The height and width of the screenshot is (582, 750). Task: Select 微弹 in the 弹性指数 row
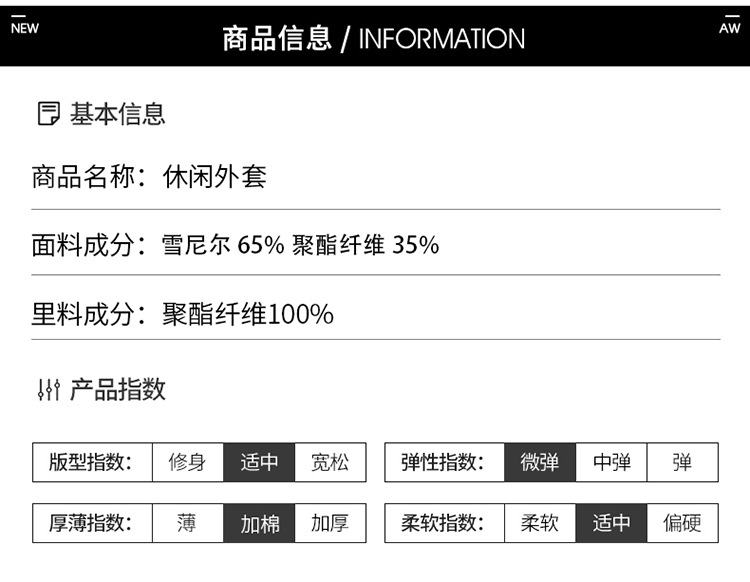coord(540,462)
